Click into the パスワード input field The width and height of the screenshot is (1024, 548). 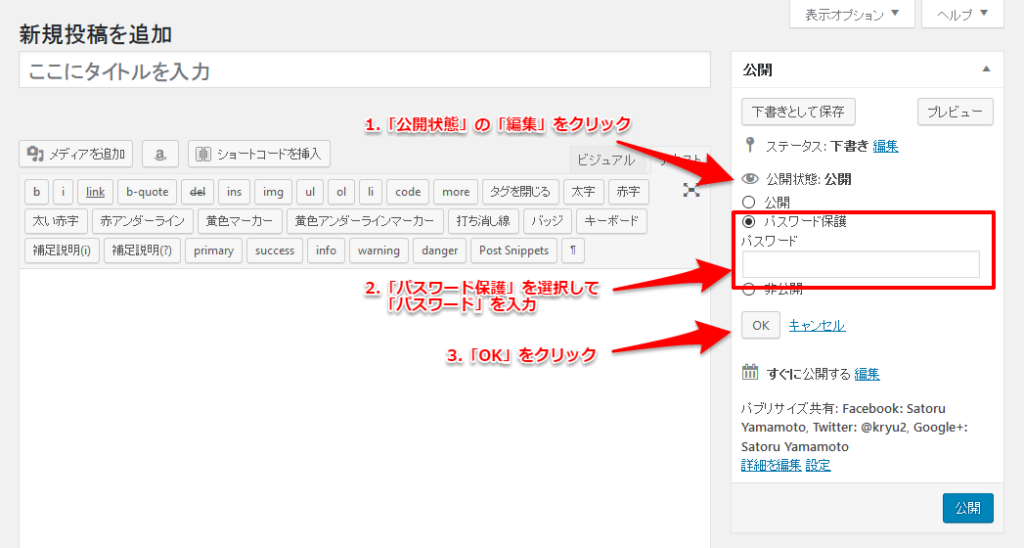tap(860, 264)
